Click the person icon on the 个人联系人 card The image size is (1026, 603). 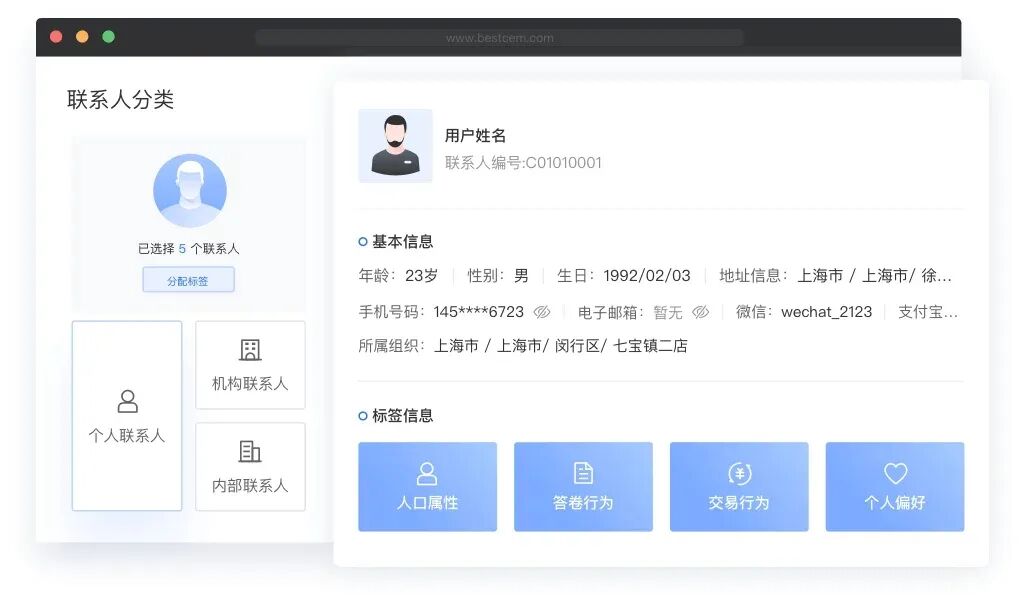(126, 401)
